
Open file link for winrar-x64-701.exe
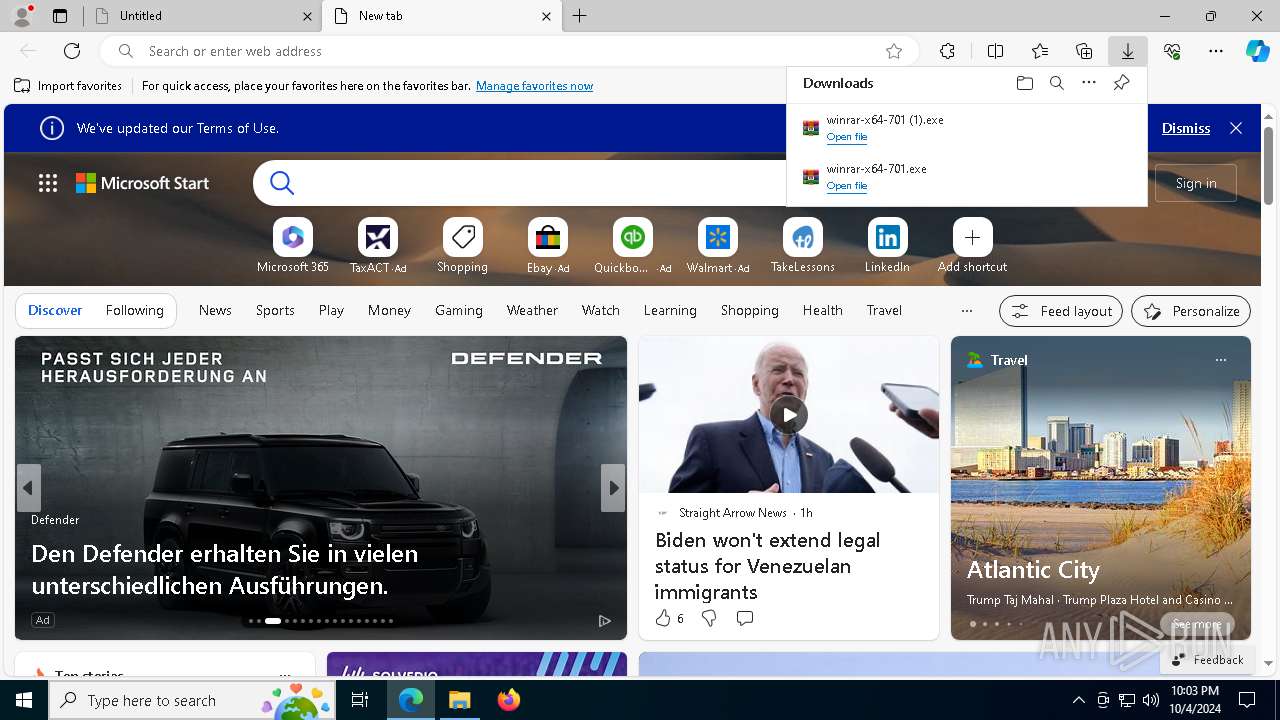pyautogui.click(x=847, y=186)
